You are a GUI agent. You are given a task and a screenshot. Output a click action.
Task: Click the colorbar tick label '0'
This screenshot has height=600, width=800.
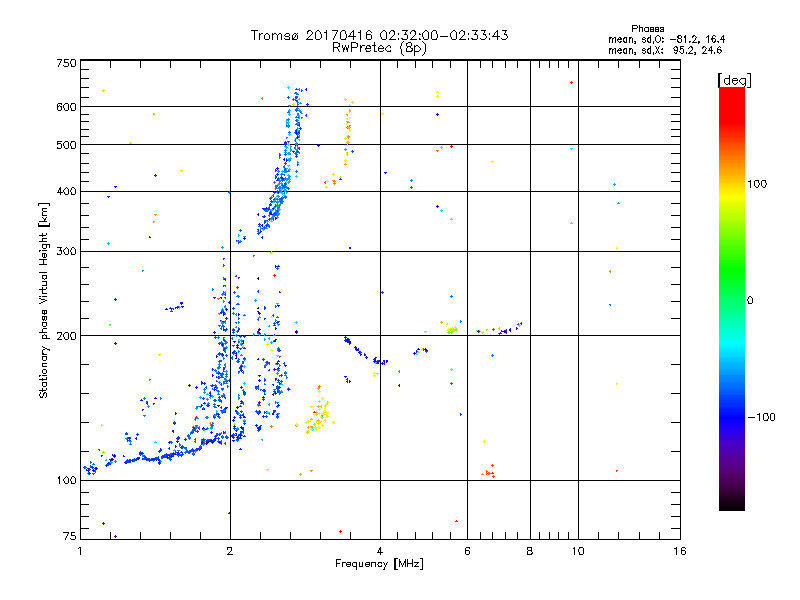tap(750, 300)
